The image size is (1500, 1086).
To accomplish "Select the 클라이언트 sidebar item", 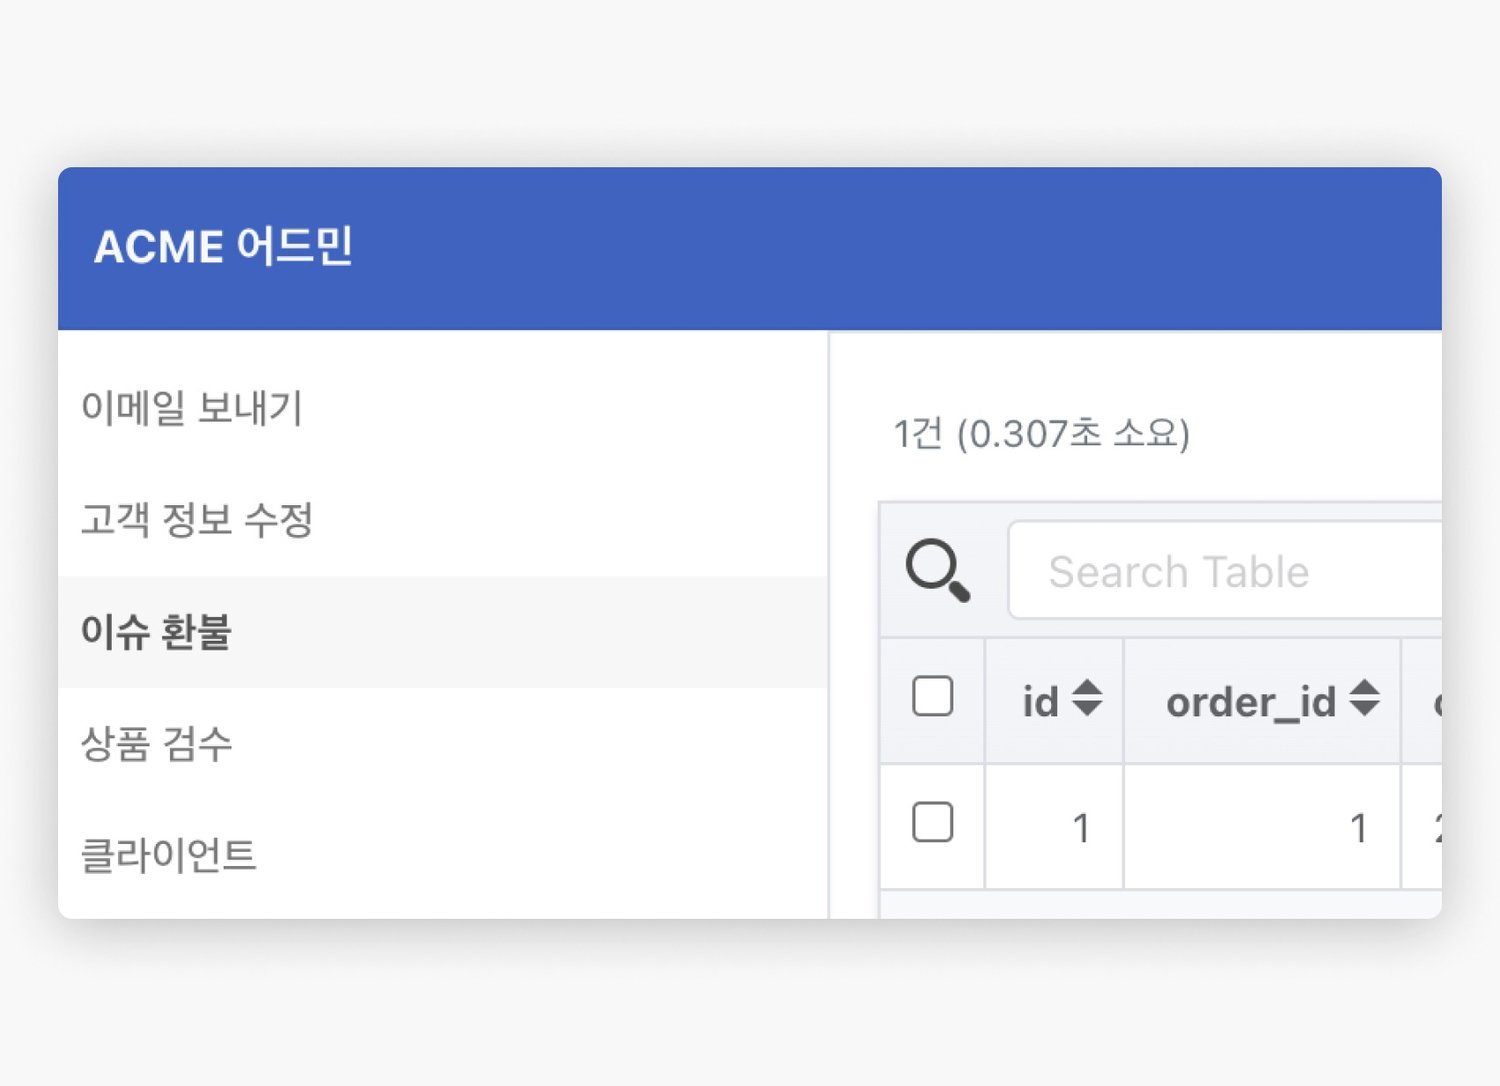I will [169, 856].
